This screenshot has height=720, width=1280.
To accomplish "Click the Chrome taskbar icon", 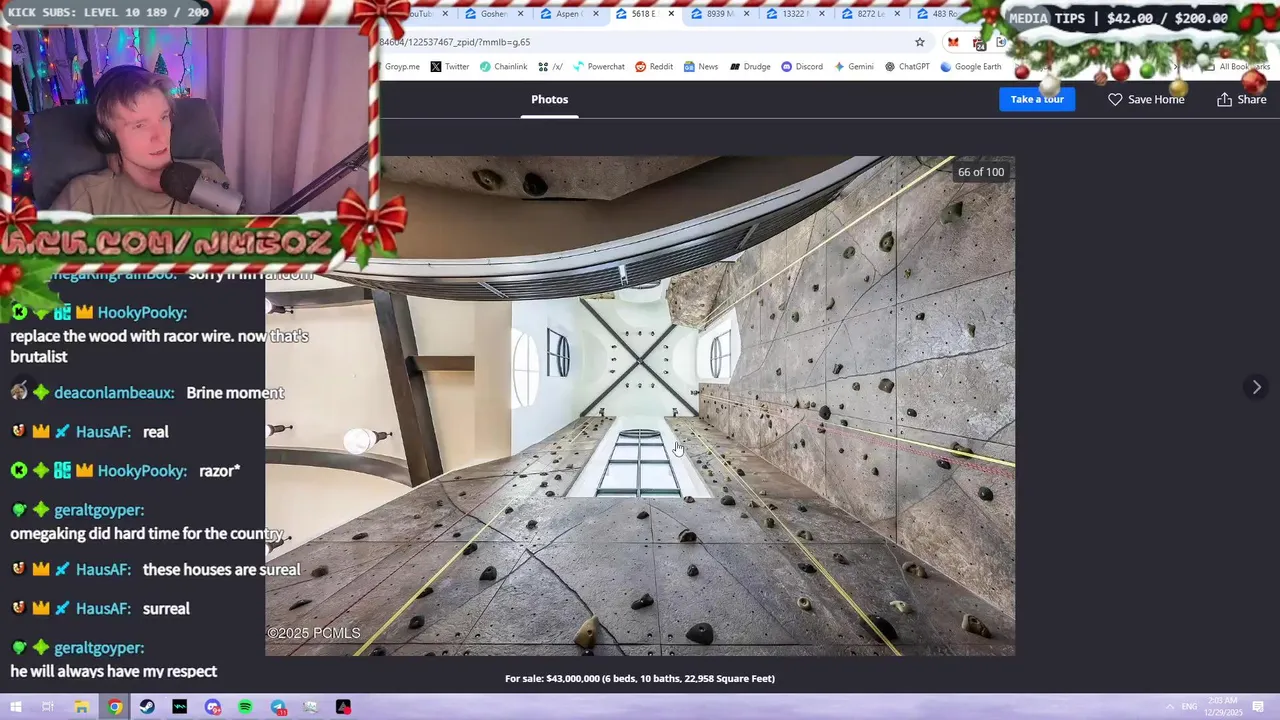I will [115, 707].
